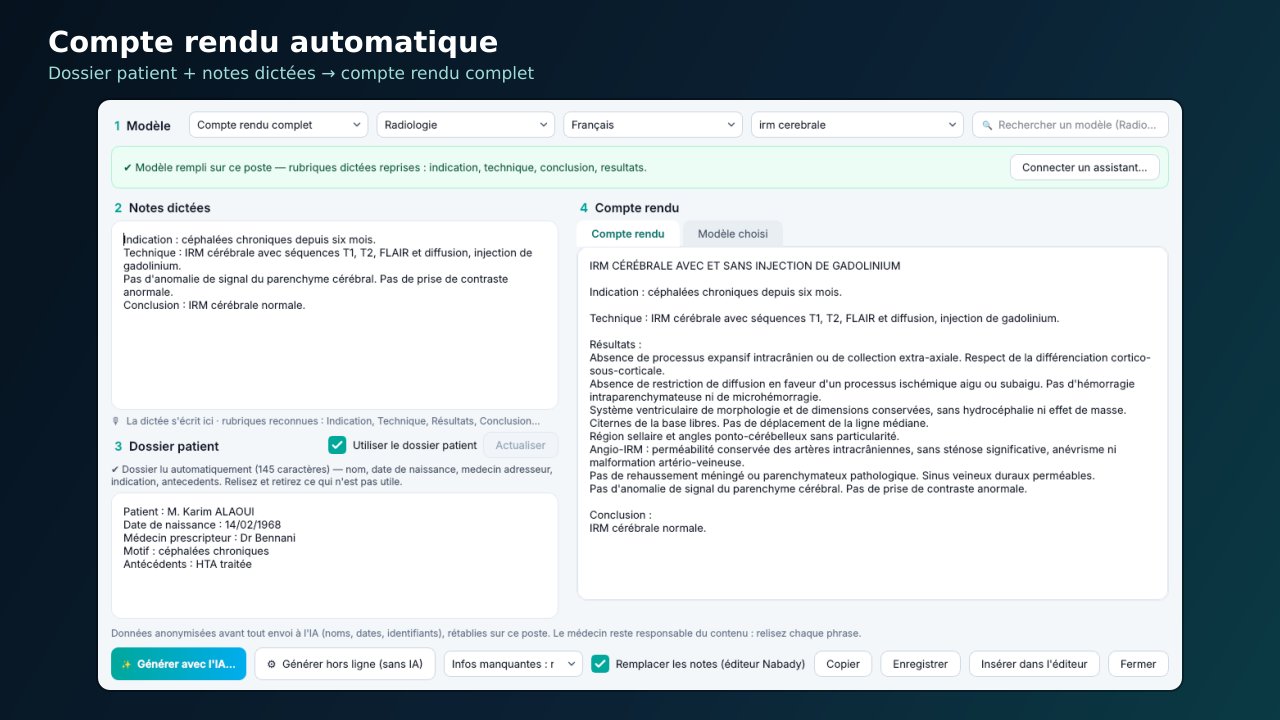Open the Compte rendu complet dropdown
The height and width of the screenshot is (720, 1280).
279,125
